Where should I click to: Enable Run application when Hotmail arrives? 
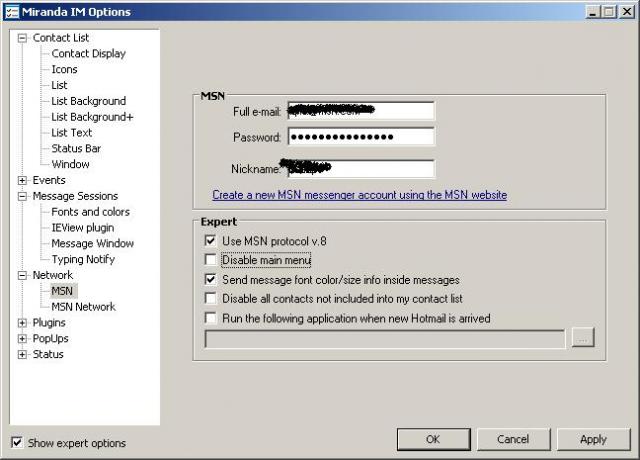[x=210, y=318]
